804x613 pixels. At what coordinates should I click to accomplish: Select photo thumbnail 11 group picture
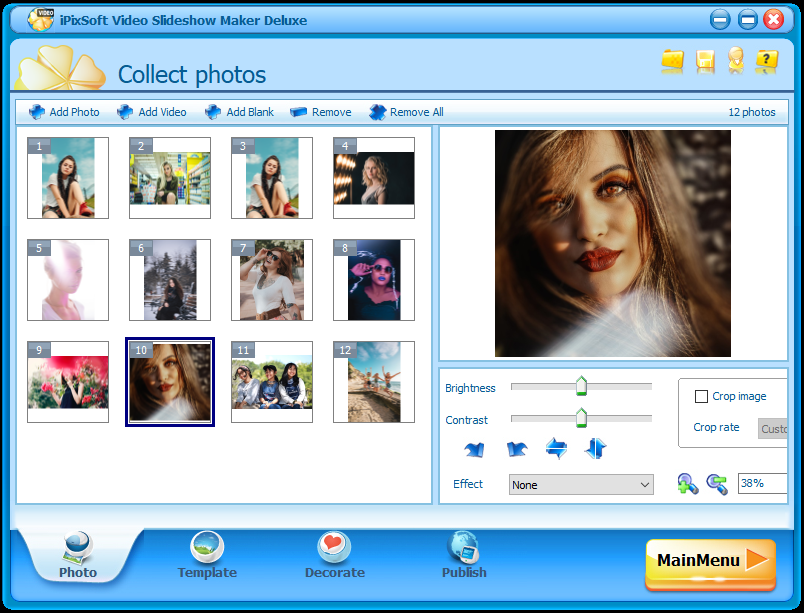(x=272, y=382)
